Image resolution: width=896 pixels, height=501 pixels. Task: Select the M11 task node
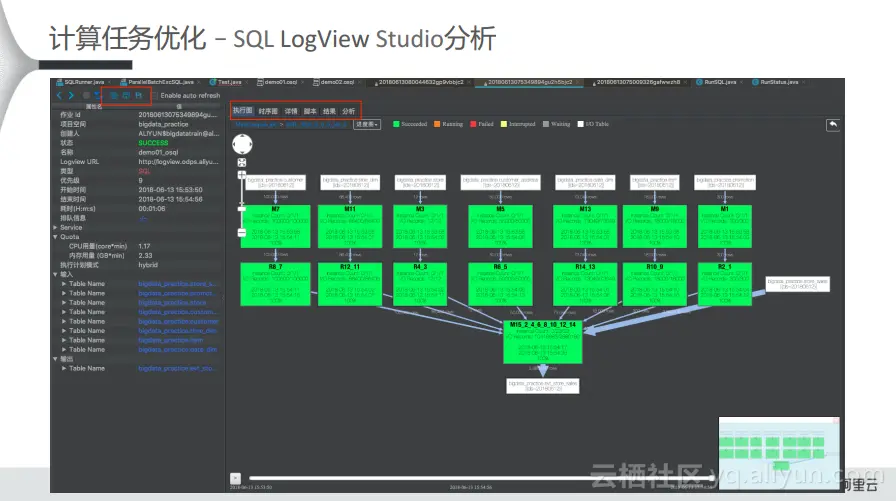(350, 226)
